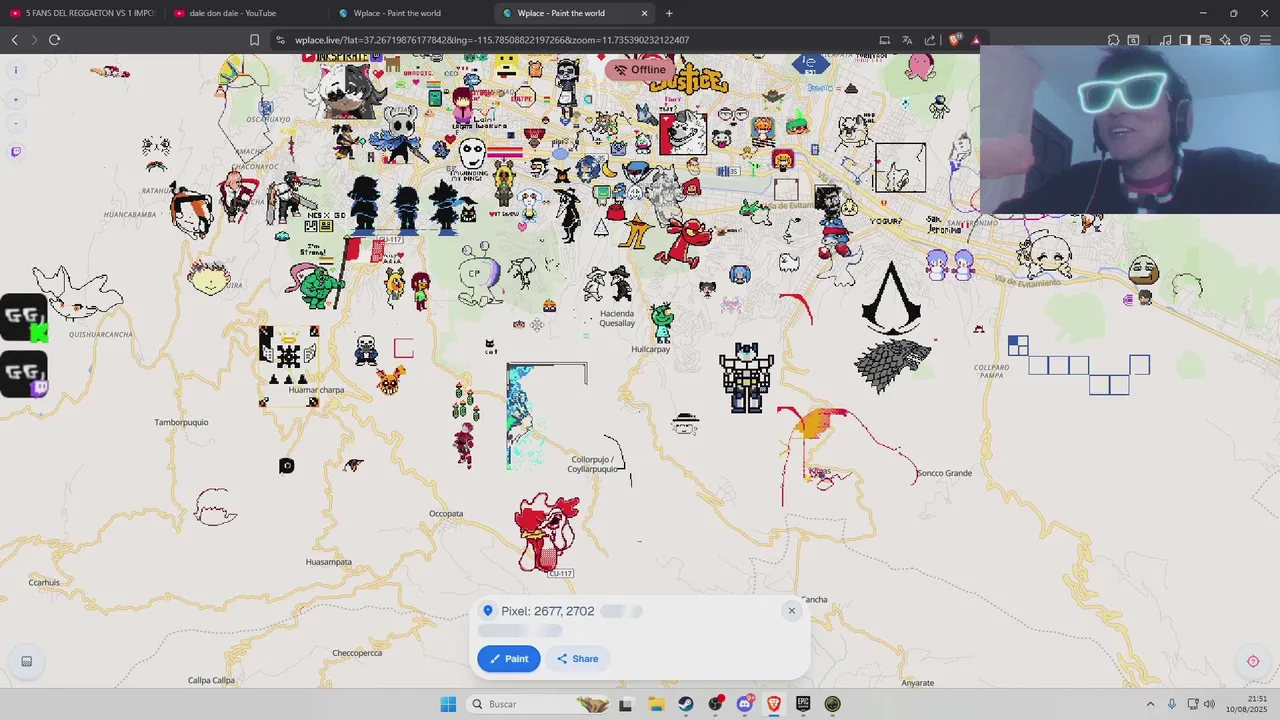Open the Leo AI sparkle icon
The width and height of the screenshot is (1280, 720).
pyautogui.click(x=1225, y=40)
